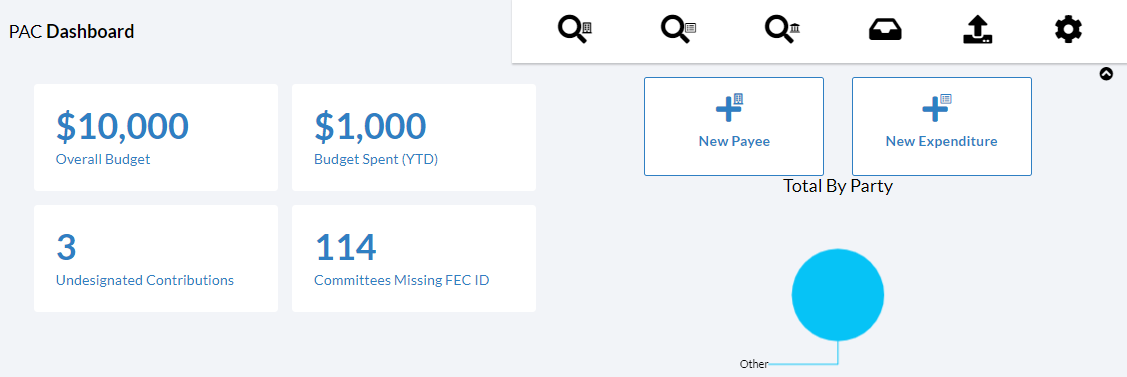Click the 3 undesignated contributions number
This screenshot has width=1127, height=377.
[x=66, y=247]
